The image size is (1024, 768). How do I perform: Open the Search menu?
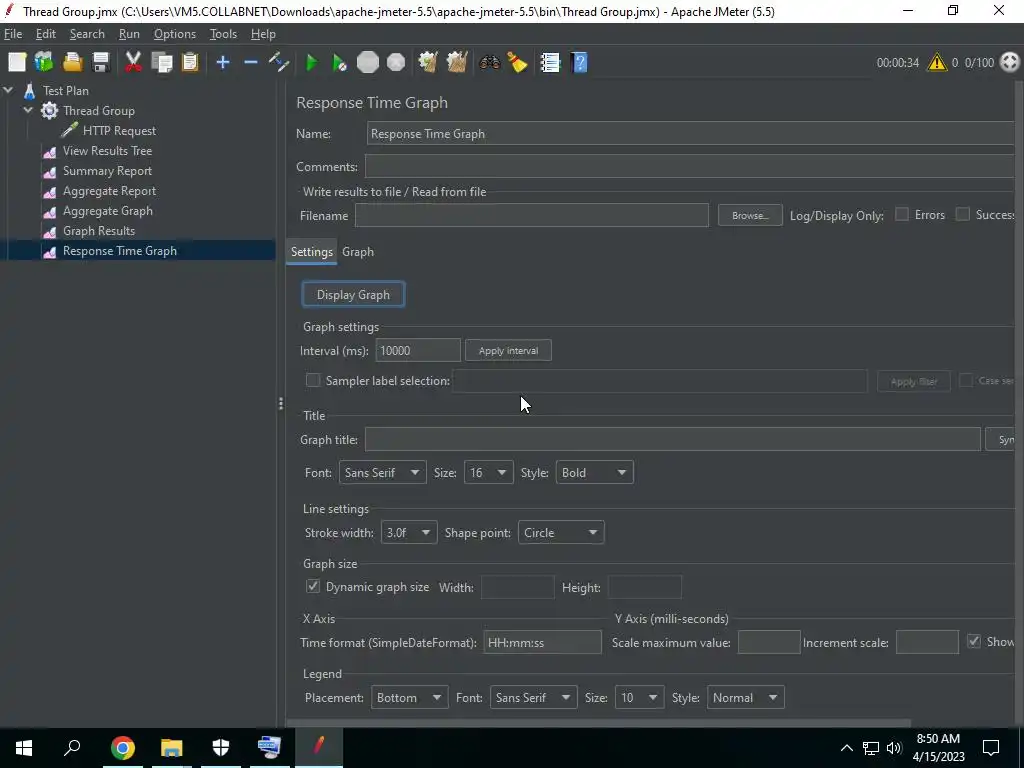point(87,34)
